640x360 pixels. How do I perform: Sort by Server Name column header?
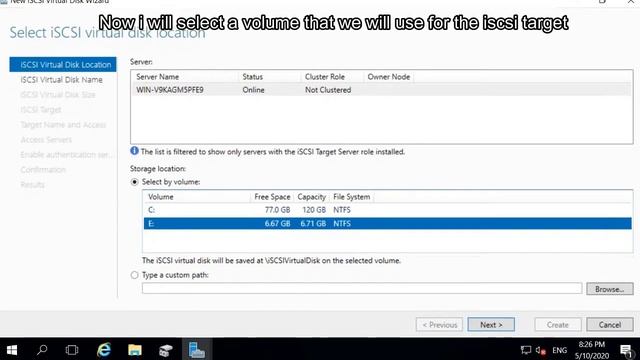click(x=158, y=77)
